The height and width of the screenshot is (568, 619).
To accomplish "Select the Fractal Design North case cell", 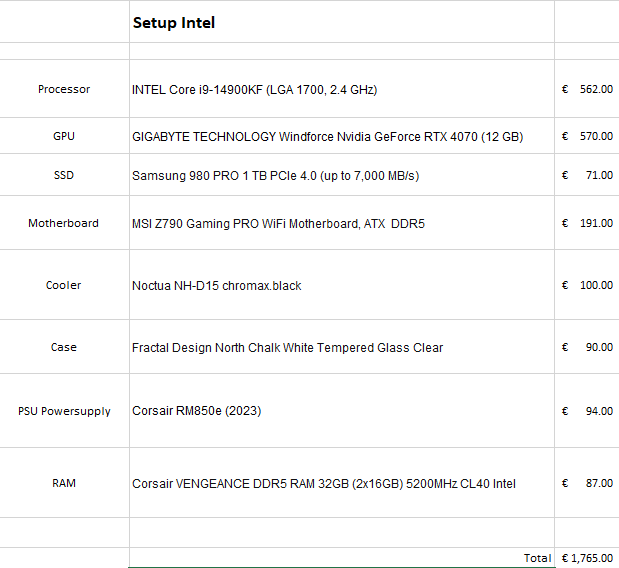I will click(342, 347).
